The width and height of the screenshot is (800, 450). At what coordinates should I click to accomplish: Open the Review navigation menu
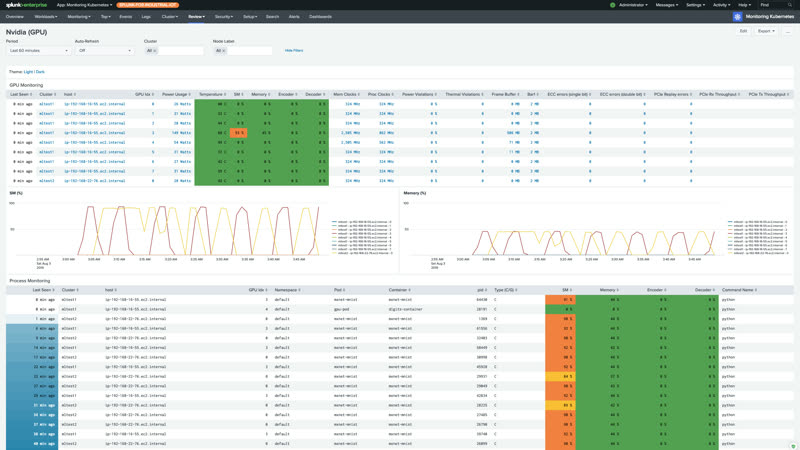point(196,17)
